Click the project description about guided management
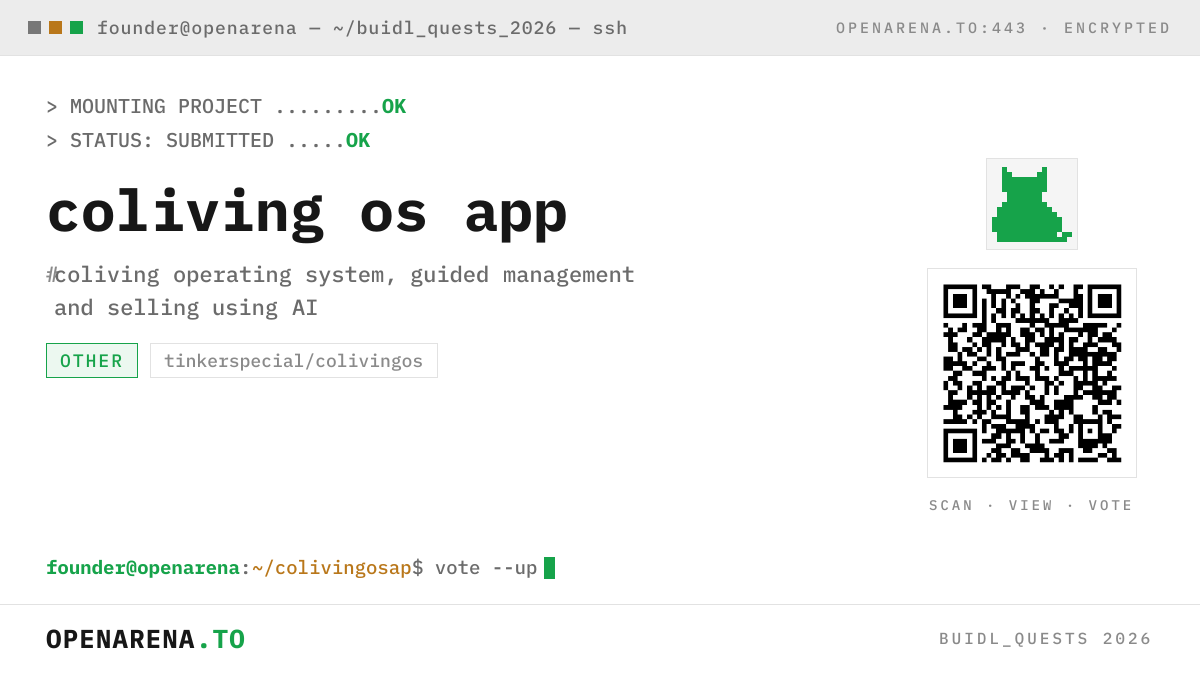 tap(341, 291)
